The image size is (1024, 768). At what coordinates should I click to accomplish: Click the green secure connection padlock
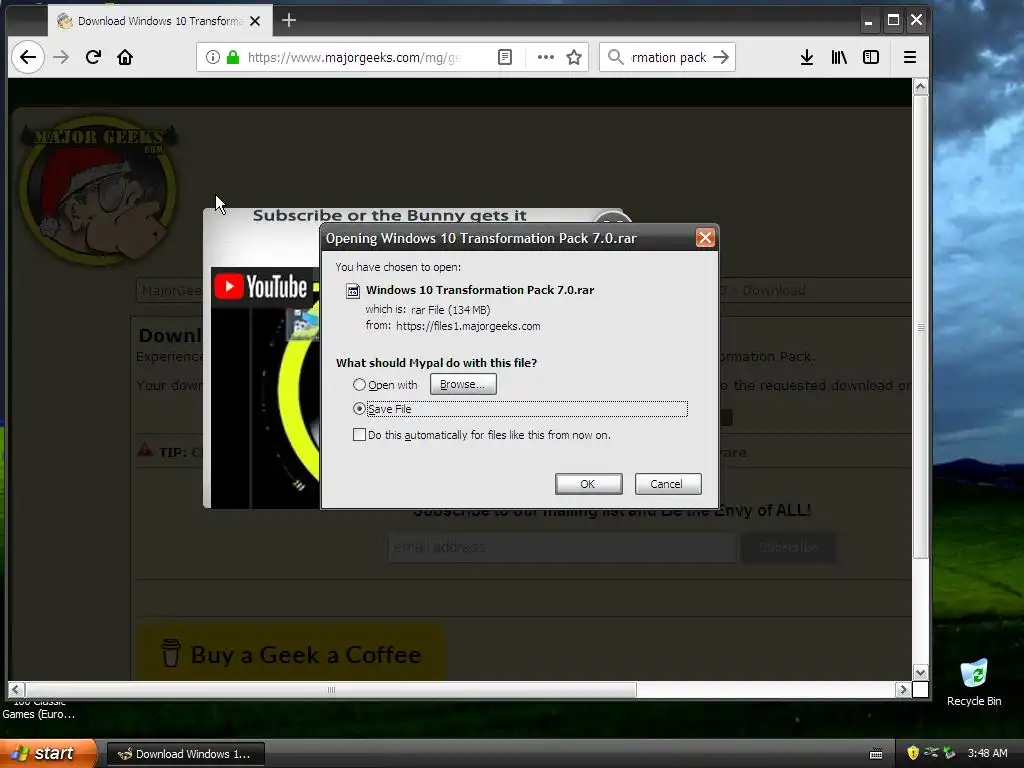pos(232,57)
